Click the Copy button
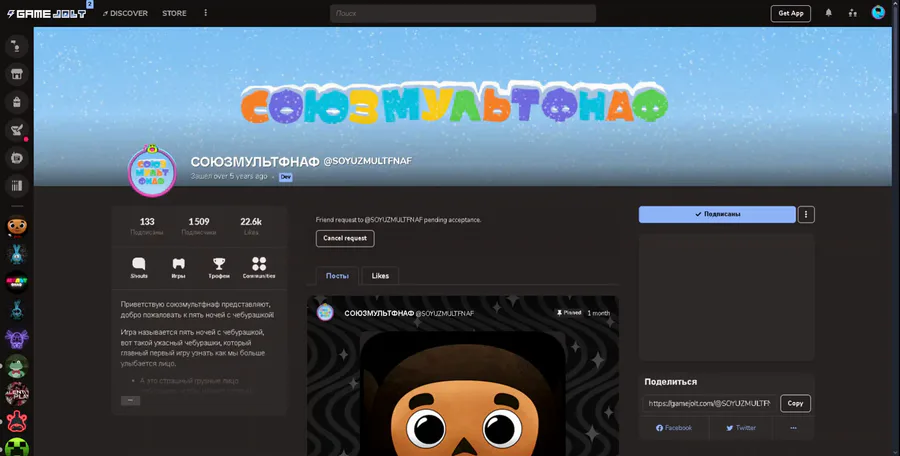Viewport: 900px width, 456px height. [x=795, y=403]
